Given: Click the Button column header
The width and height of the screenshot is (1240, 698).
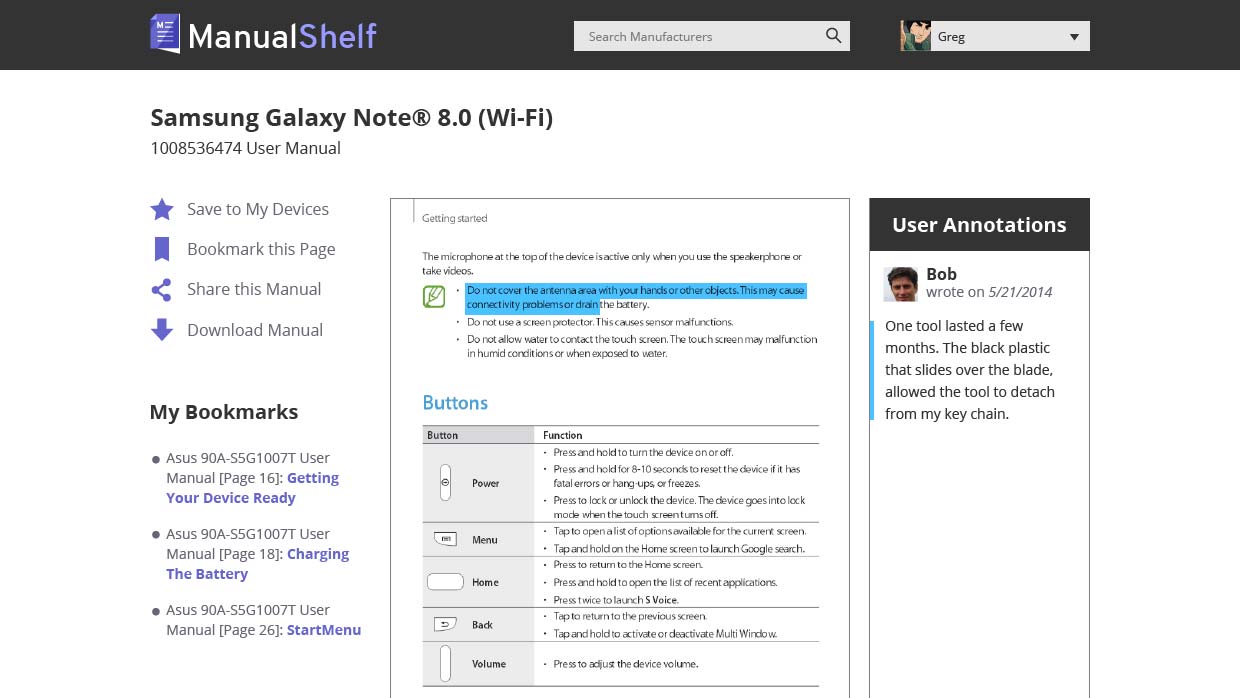Looking at the screenshot, I should click(442, 435).
